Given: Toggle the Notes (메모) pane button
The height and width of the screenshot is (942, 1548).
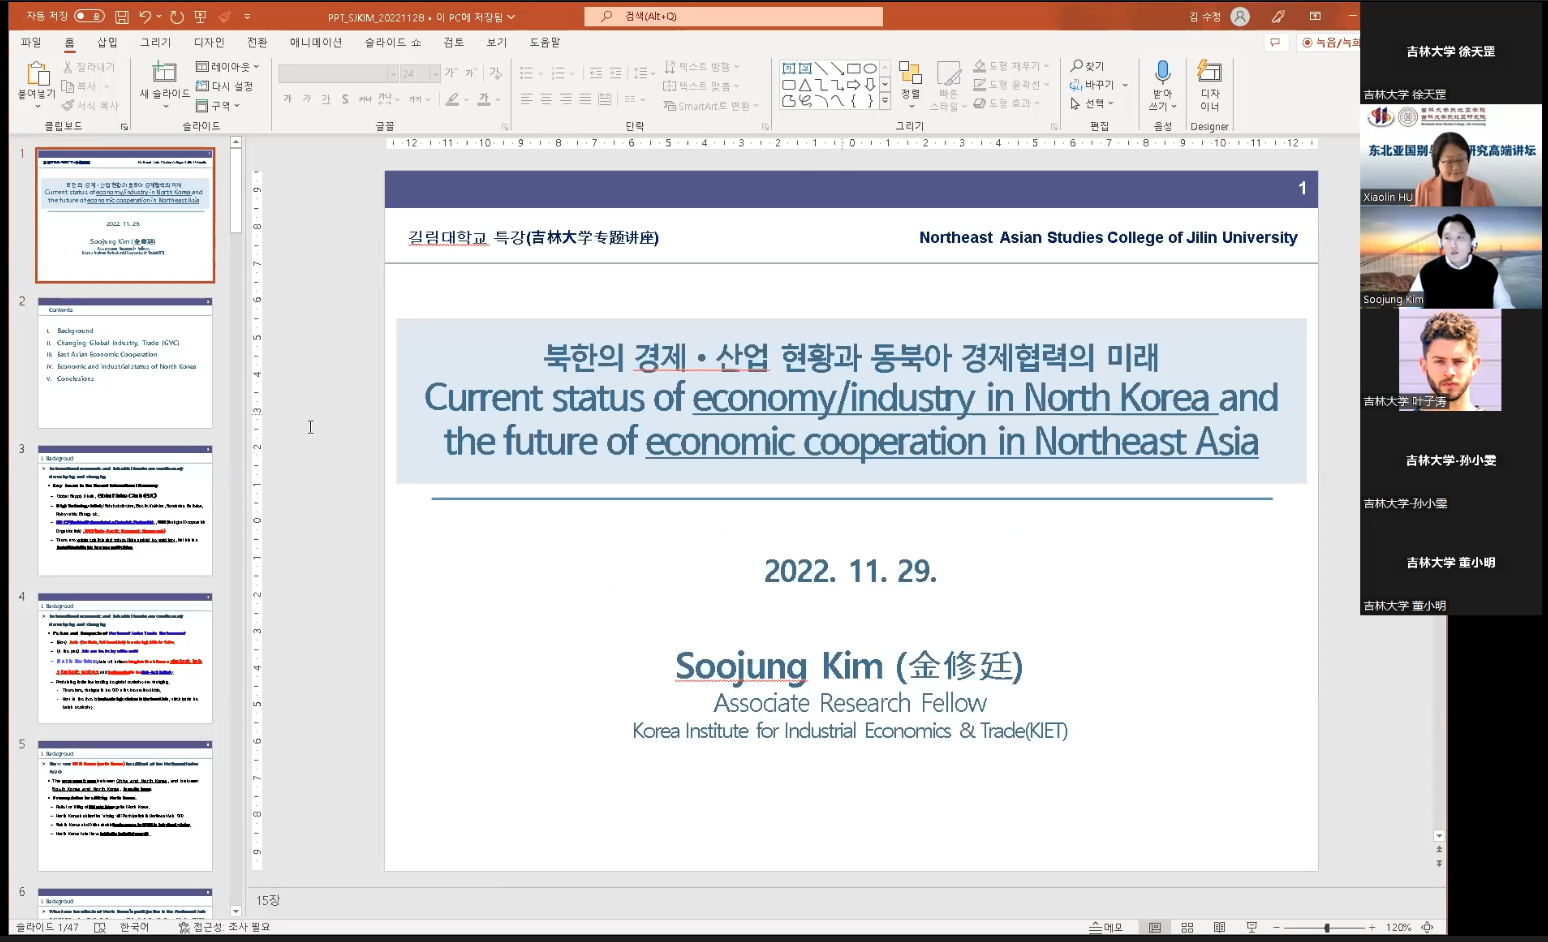Looking at the screenshot, I should coord(1106,927).
